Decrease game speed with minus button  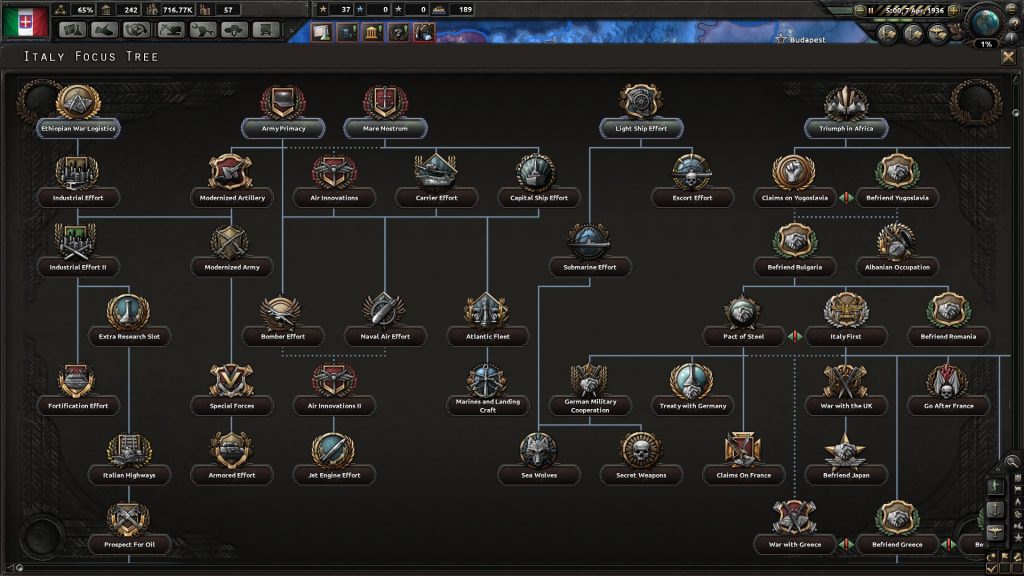pos(860,10)
